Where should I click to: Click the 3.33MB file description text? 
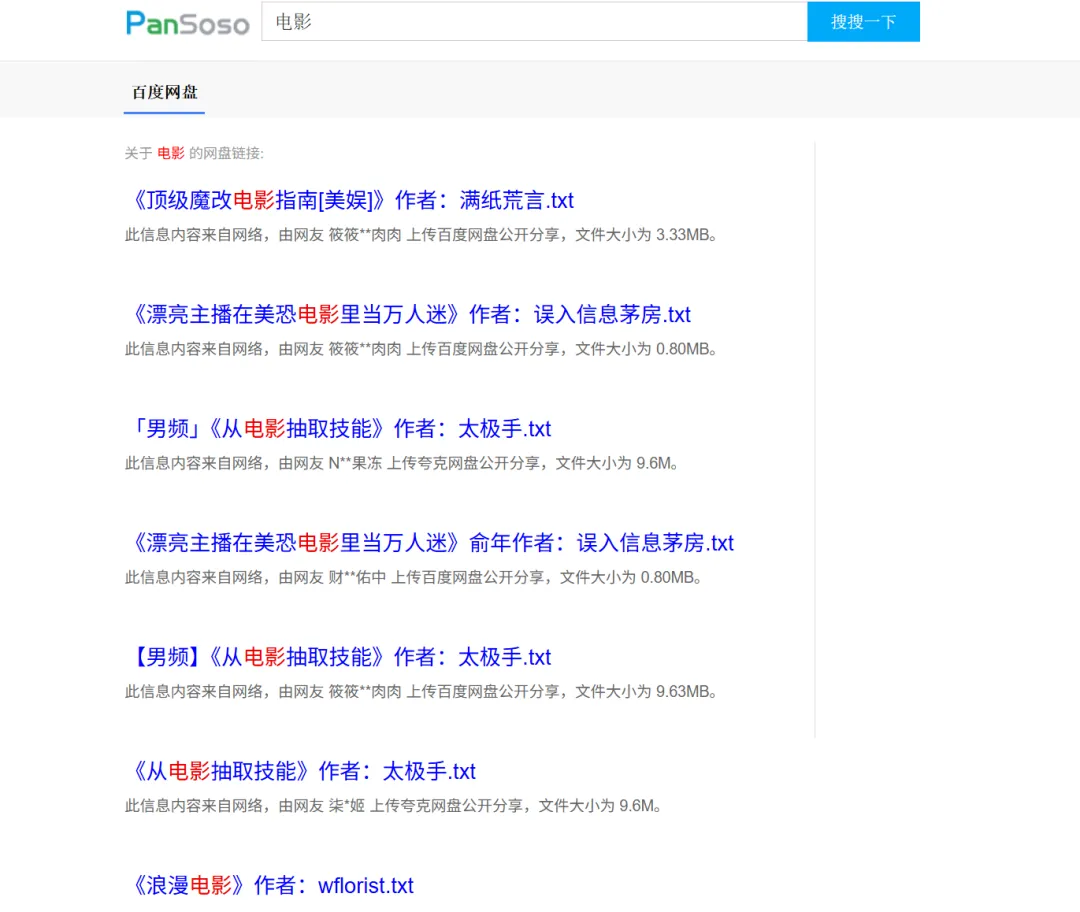[x=422, y=235]
